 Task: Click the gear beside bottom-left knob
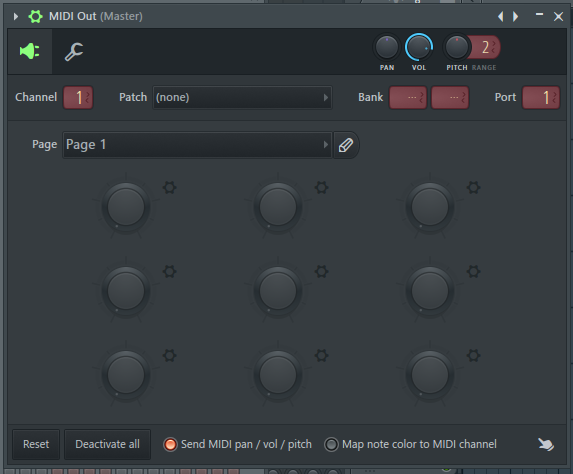(170, 356)
